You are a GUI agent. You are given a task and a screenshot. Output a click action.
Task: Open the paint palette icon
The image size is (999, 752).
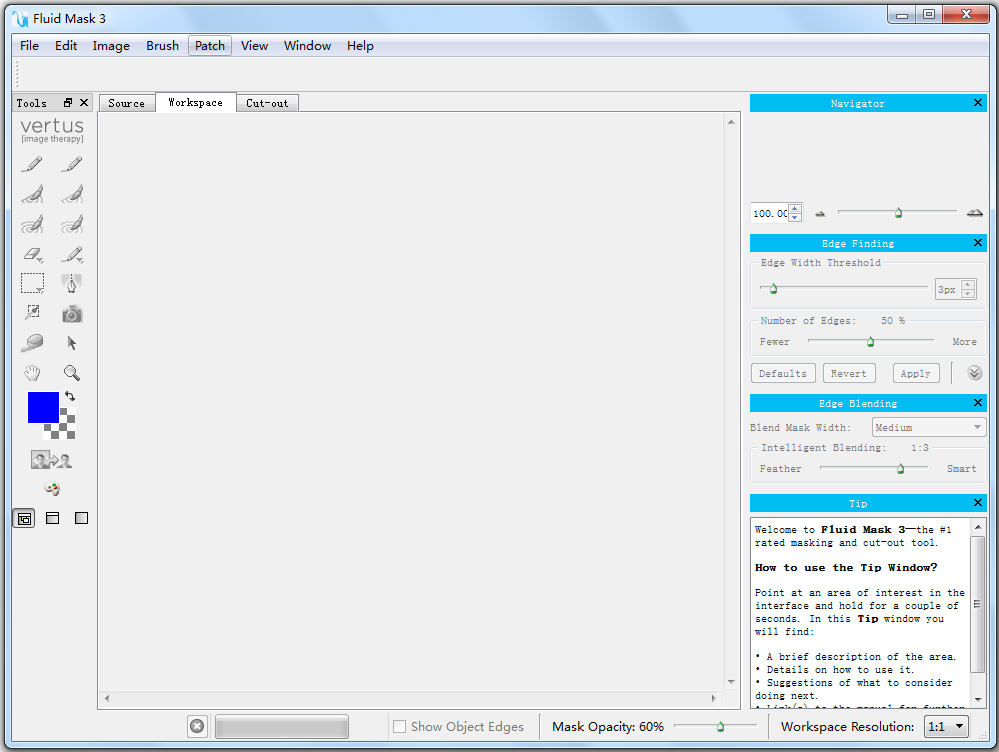[52, 489]
